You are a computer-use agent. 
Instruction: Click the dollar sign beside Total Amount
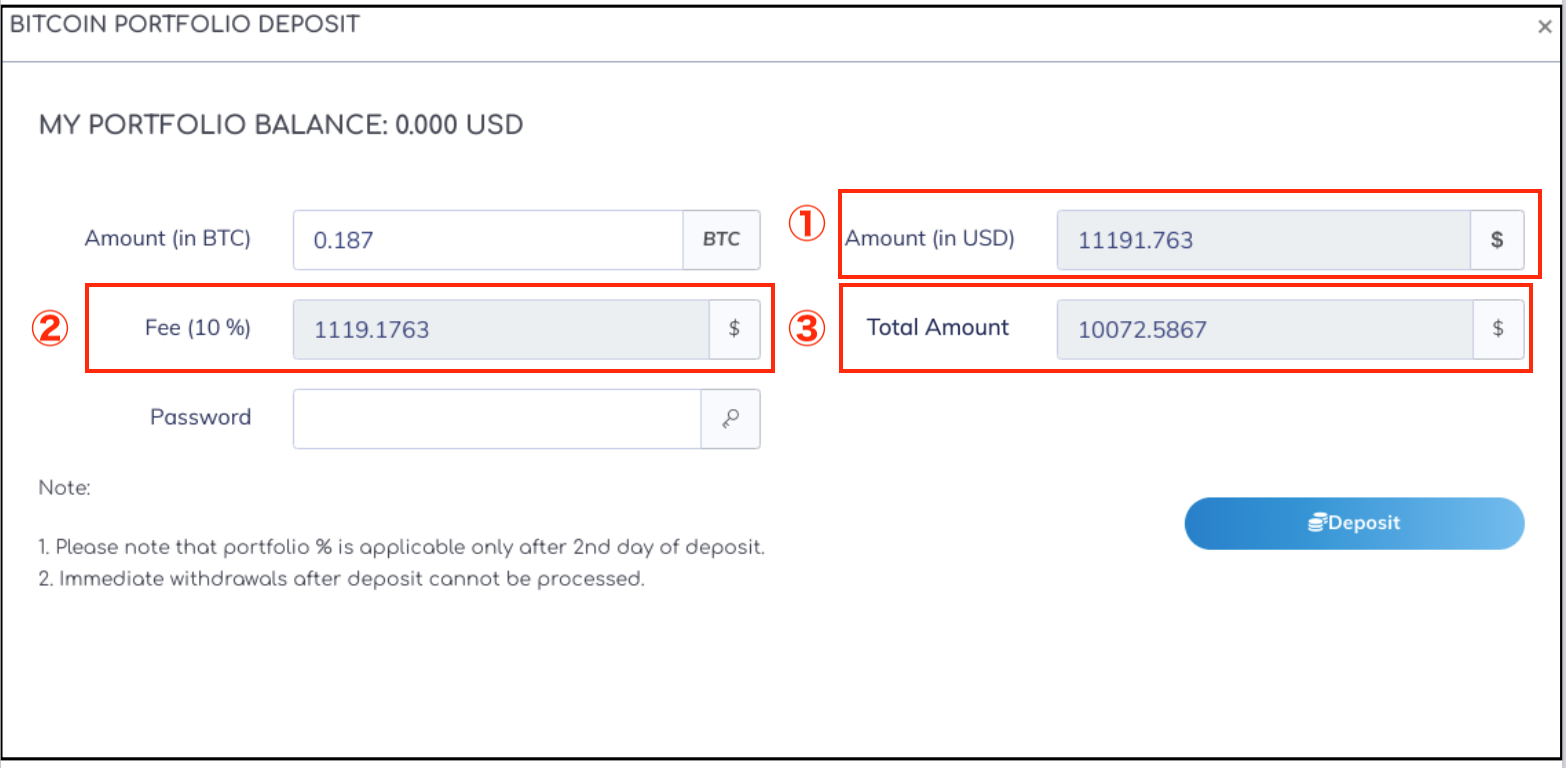point(1498,329)
